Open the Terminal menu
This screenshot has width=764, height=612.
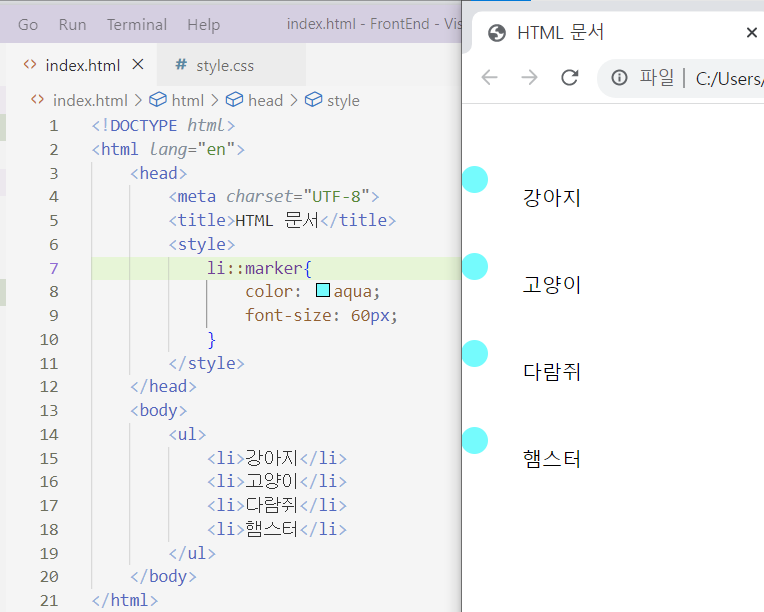(137, 24)
